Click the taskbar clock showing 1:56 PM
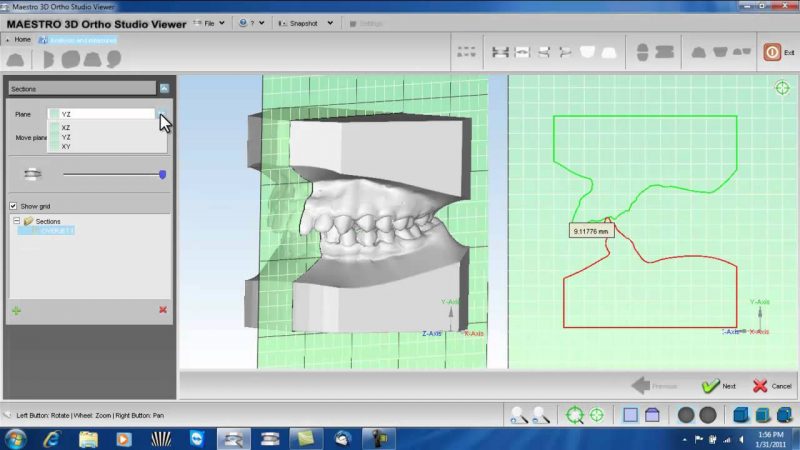The width and height of the screenshot is (800, 450). [x=770, y=440]
